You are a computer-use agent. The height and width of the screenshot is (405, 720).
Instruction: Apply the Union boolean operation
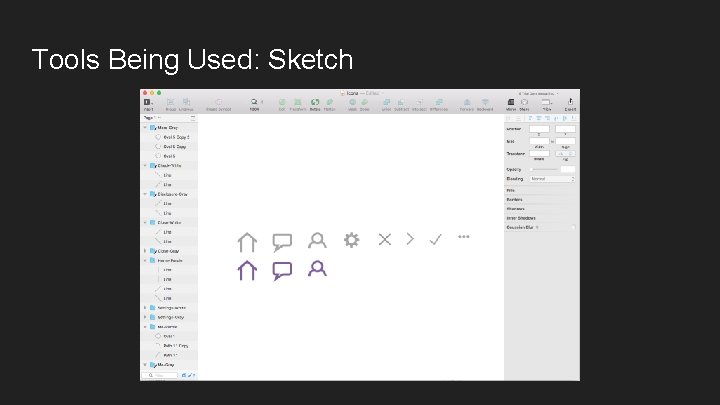386,102
